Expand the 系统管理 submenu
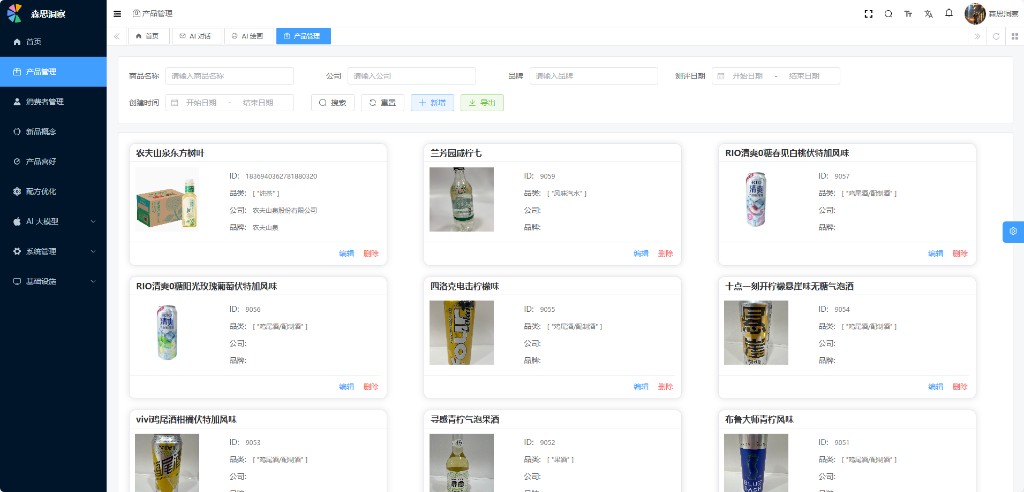 tap(53, 252)
